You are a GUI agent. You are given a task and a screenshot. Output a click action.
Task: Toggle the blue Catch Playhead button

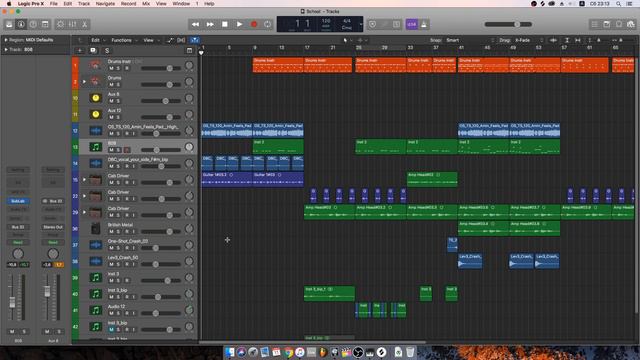click(195, 40)
